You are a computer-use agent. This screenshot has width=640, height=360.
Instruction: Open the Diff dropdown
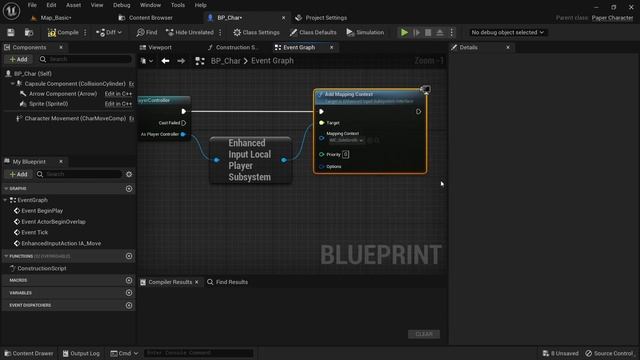pos(109,32)
